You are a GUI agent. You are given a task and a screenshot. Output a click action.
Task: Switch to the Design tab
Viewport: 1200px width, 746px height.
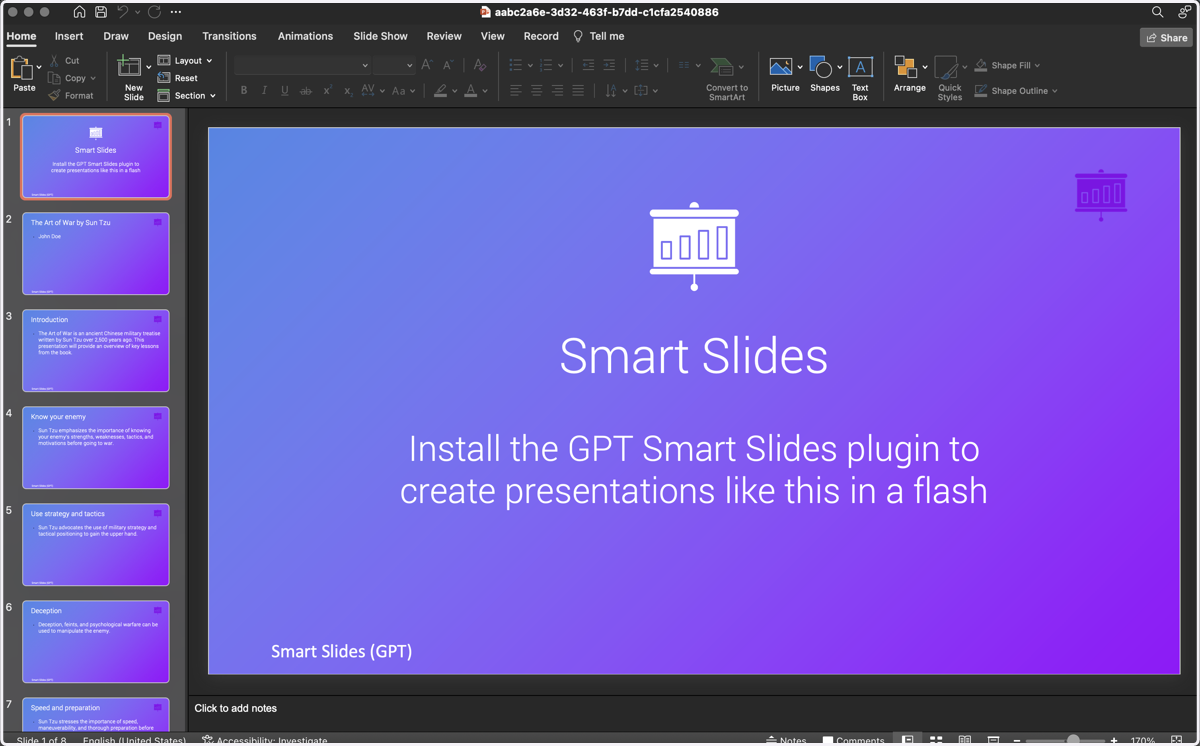click(165, 36)
